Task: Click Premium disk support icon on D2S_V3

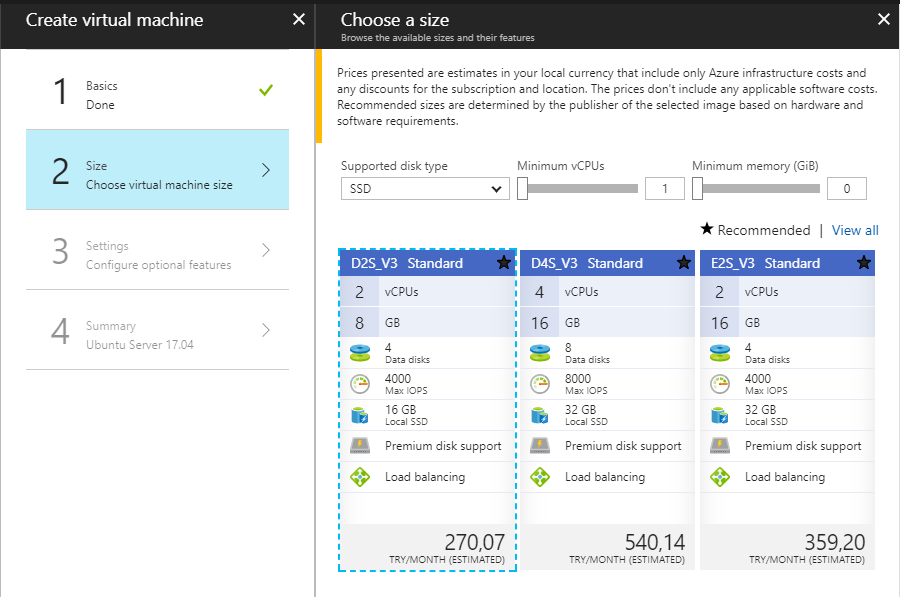Action: click(360, 445)
